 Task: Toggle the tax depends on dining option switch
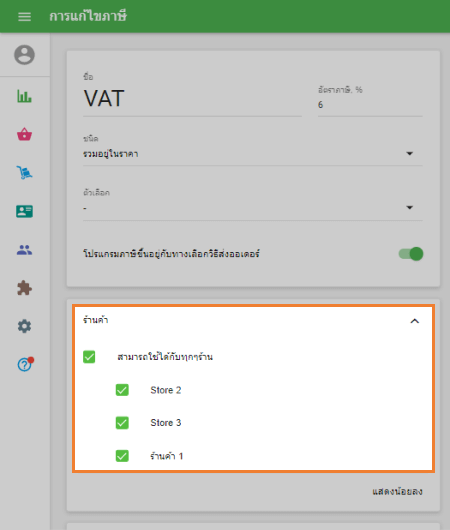point(411,254)
